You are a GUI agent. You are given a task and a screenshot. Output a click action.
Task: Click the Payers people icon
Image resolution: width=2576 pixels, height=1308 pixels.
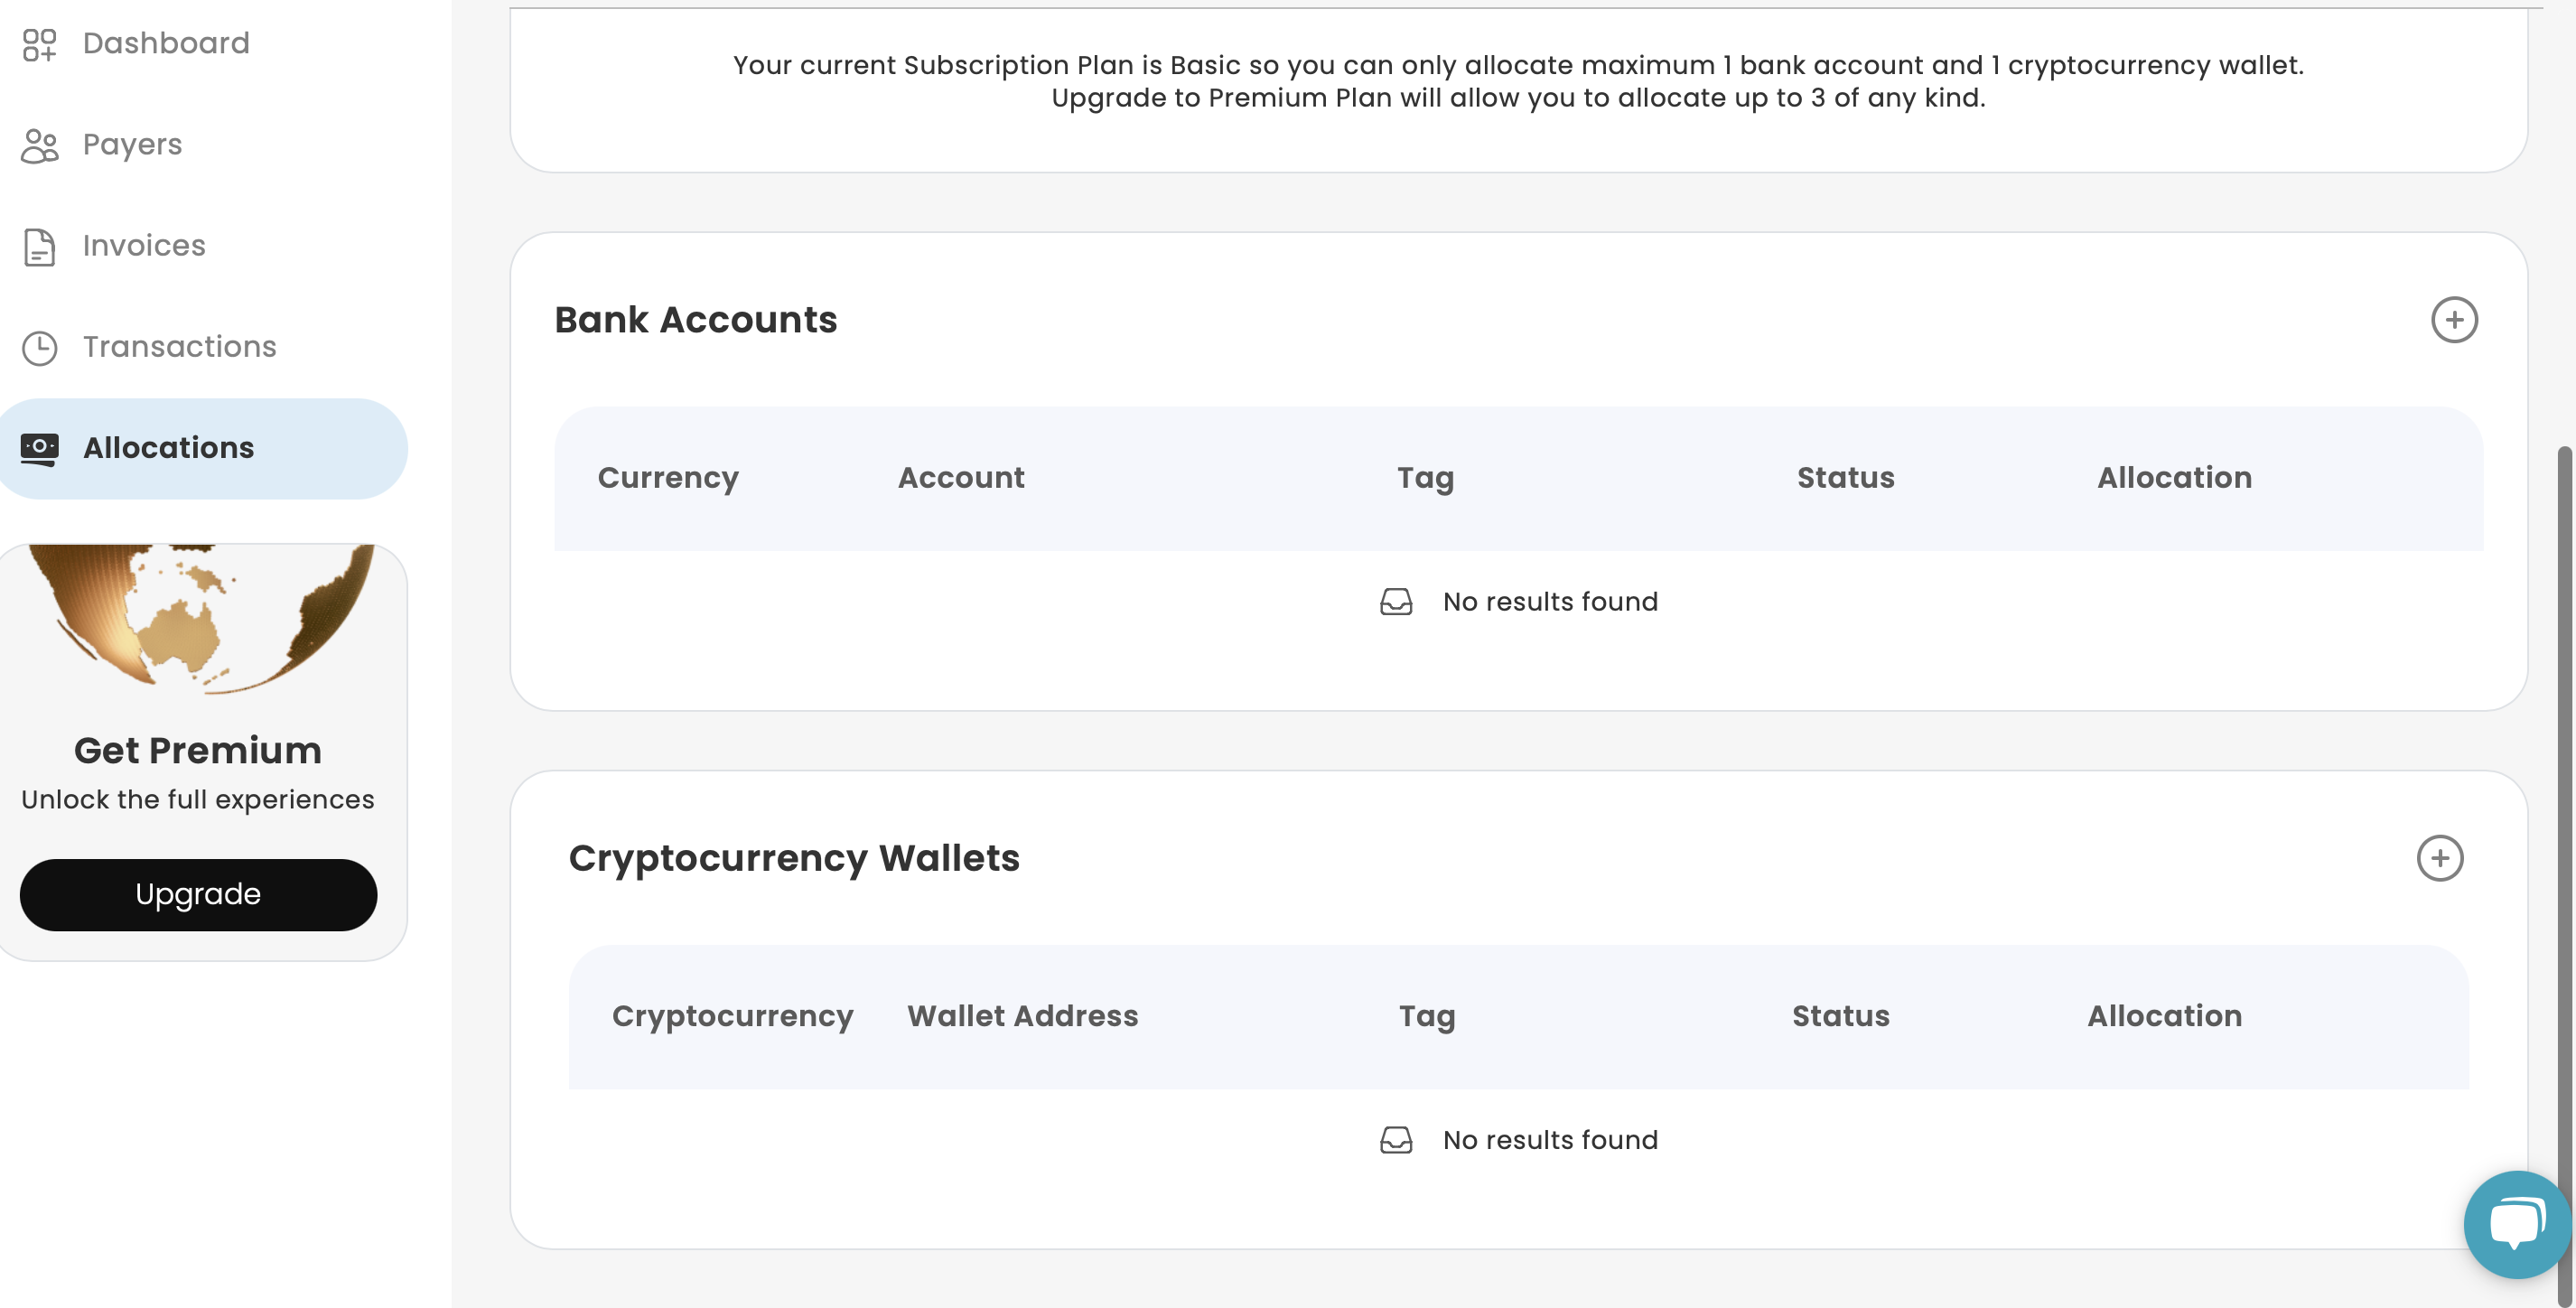[x=39, y=146]
